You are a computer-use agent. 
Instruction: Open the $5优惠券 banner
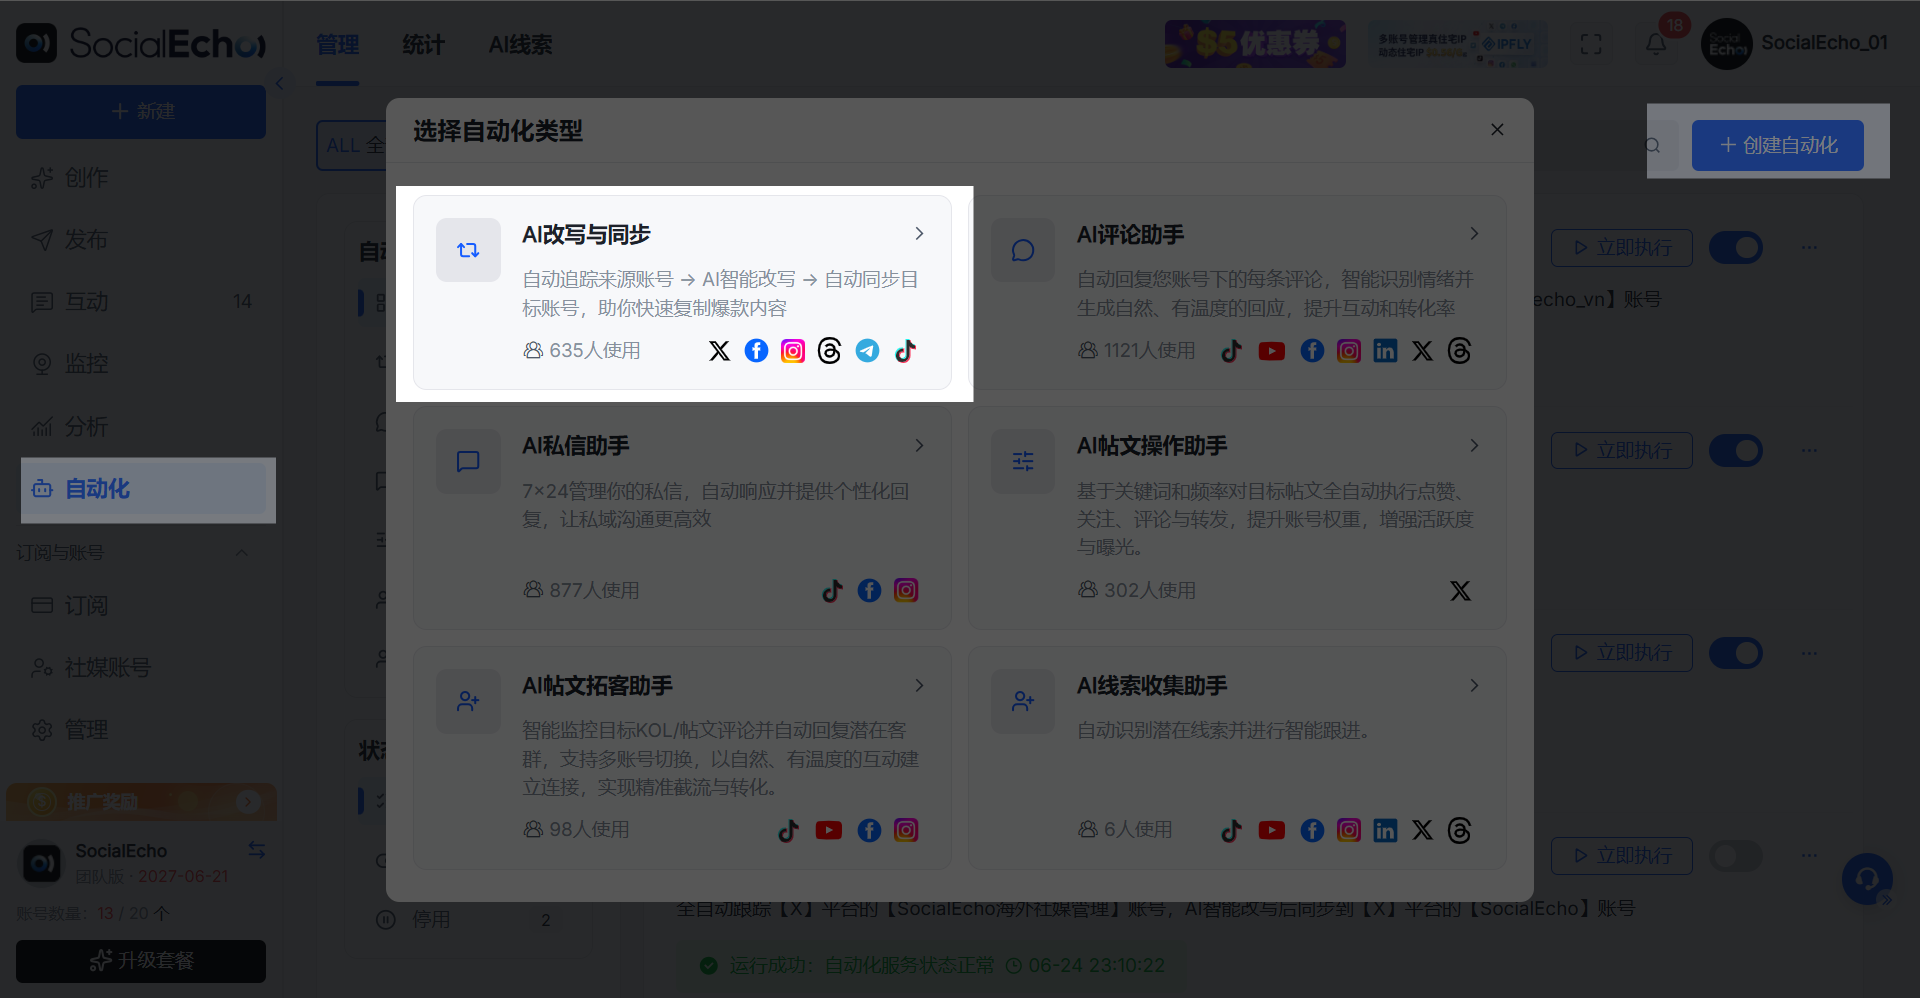pos(1255,44)
